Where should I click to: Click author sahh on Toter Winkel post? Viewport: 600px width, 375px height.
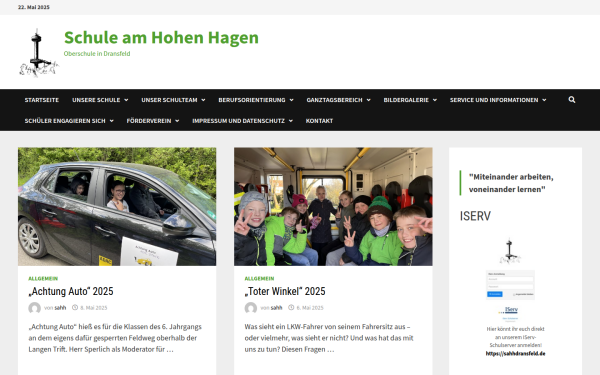click(276, 308)
